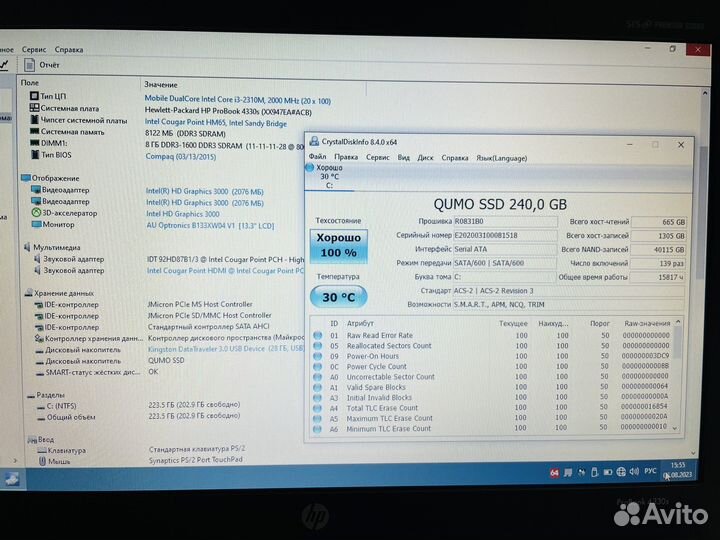Click the status icon of Reallocated Sectors Count
The width and height of the screenshot is (720, 540).
(x=317, y=345)
